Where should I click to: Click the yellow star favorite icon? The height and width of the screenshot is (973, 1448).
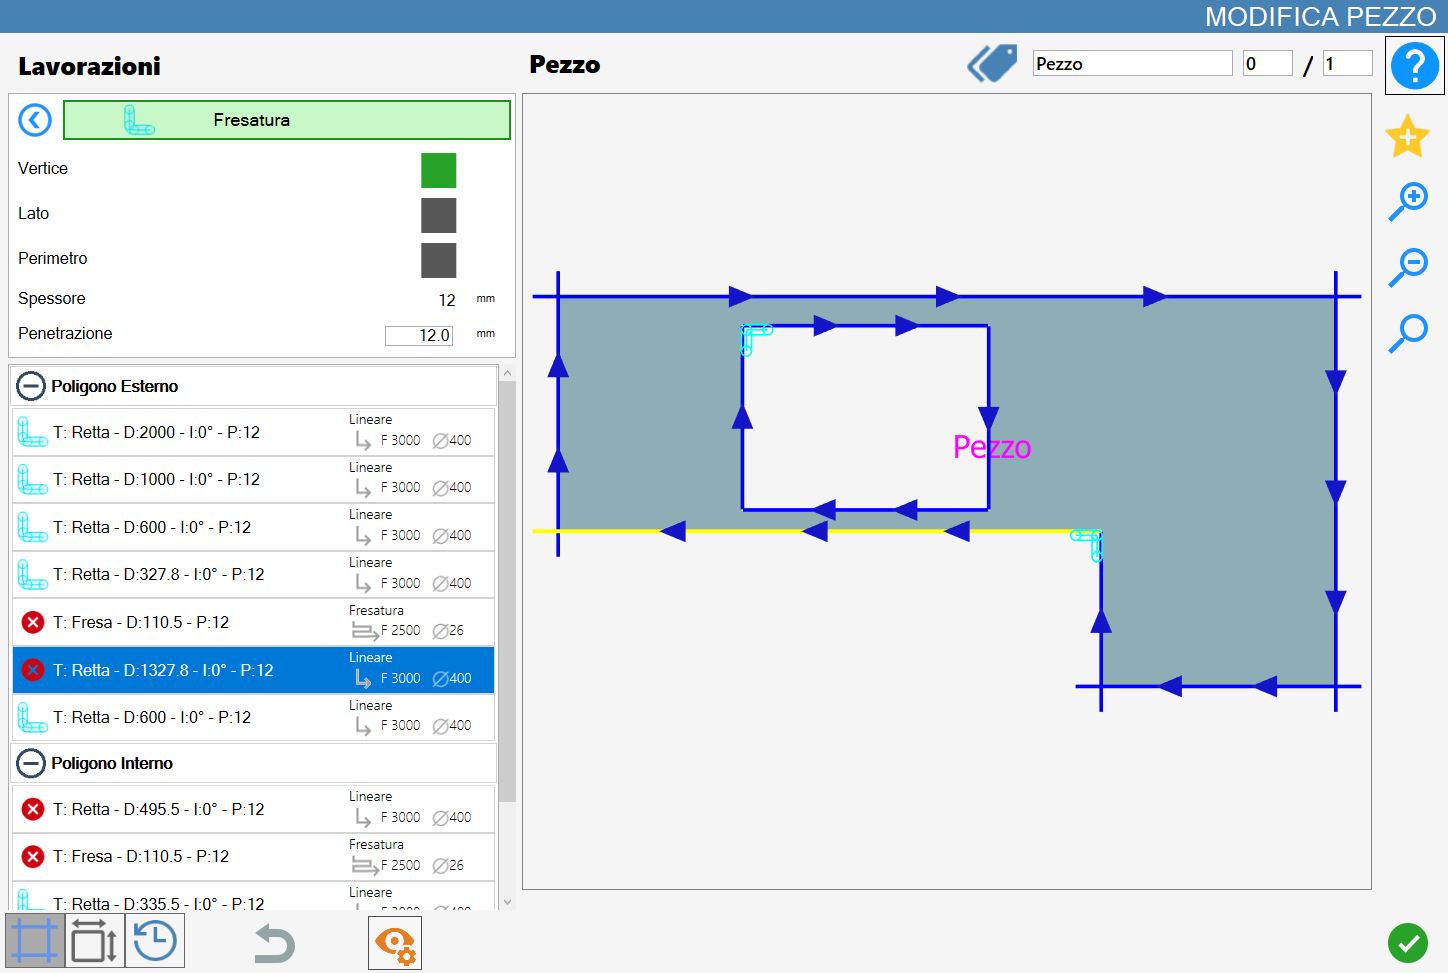[x=1408, y=136]
